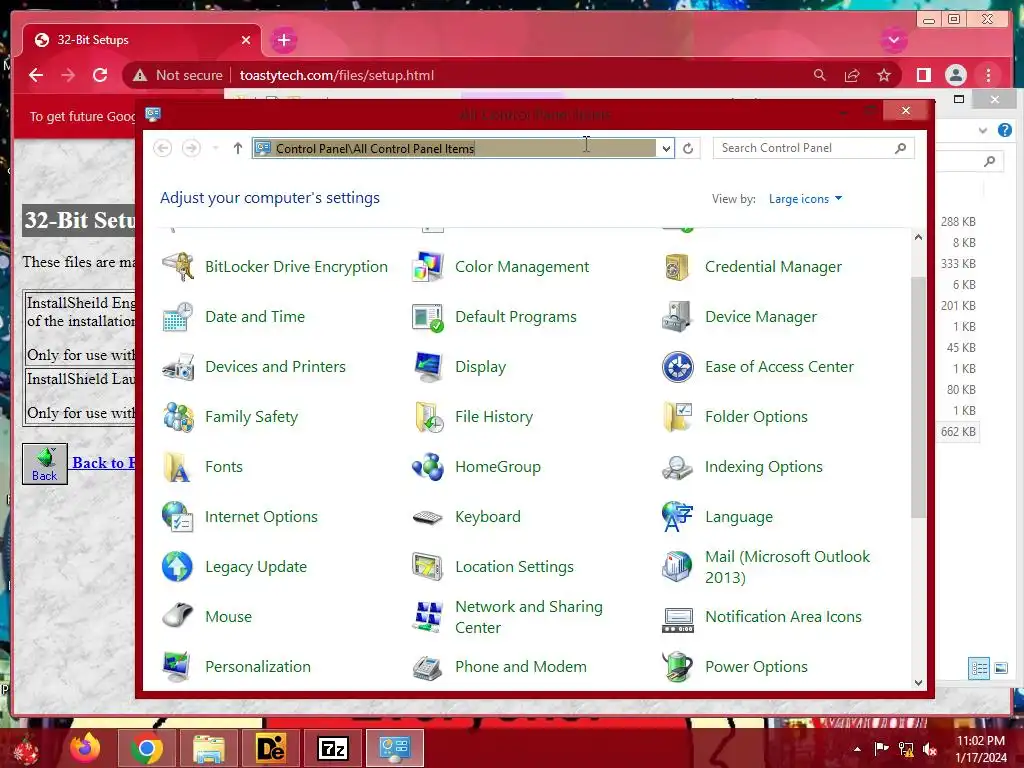1024x768 pixels.
Task: Open Chrome side panel icon
Action: coord(923,75)
